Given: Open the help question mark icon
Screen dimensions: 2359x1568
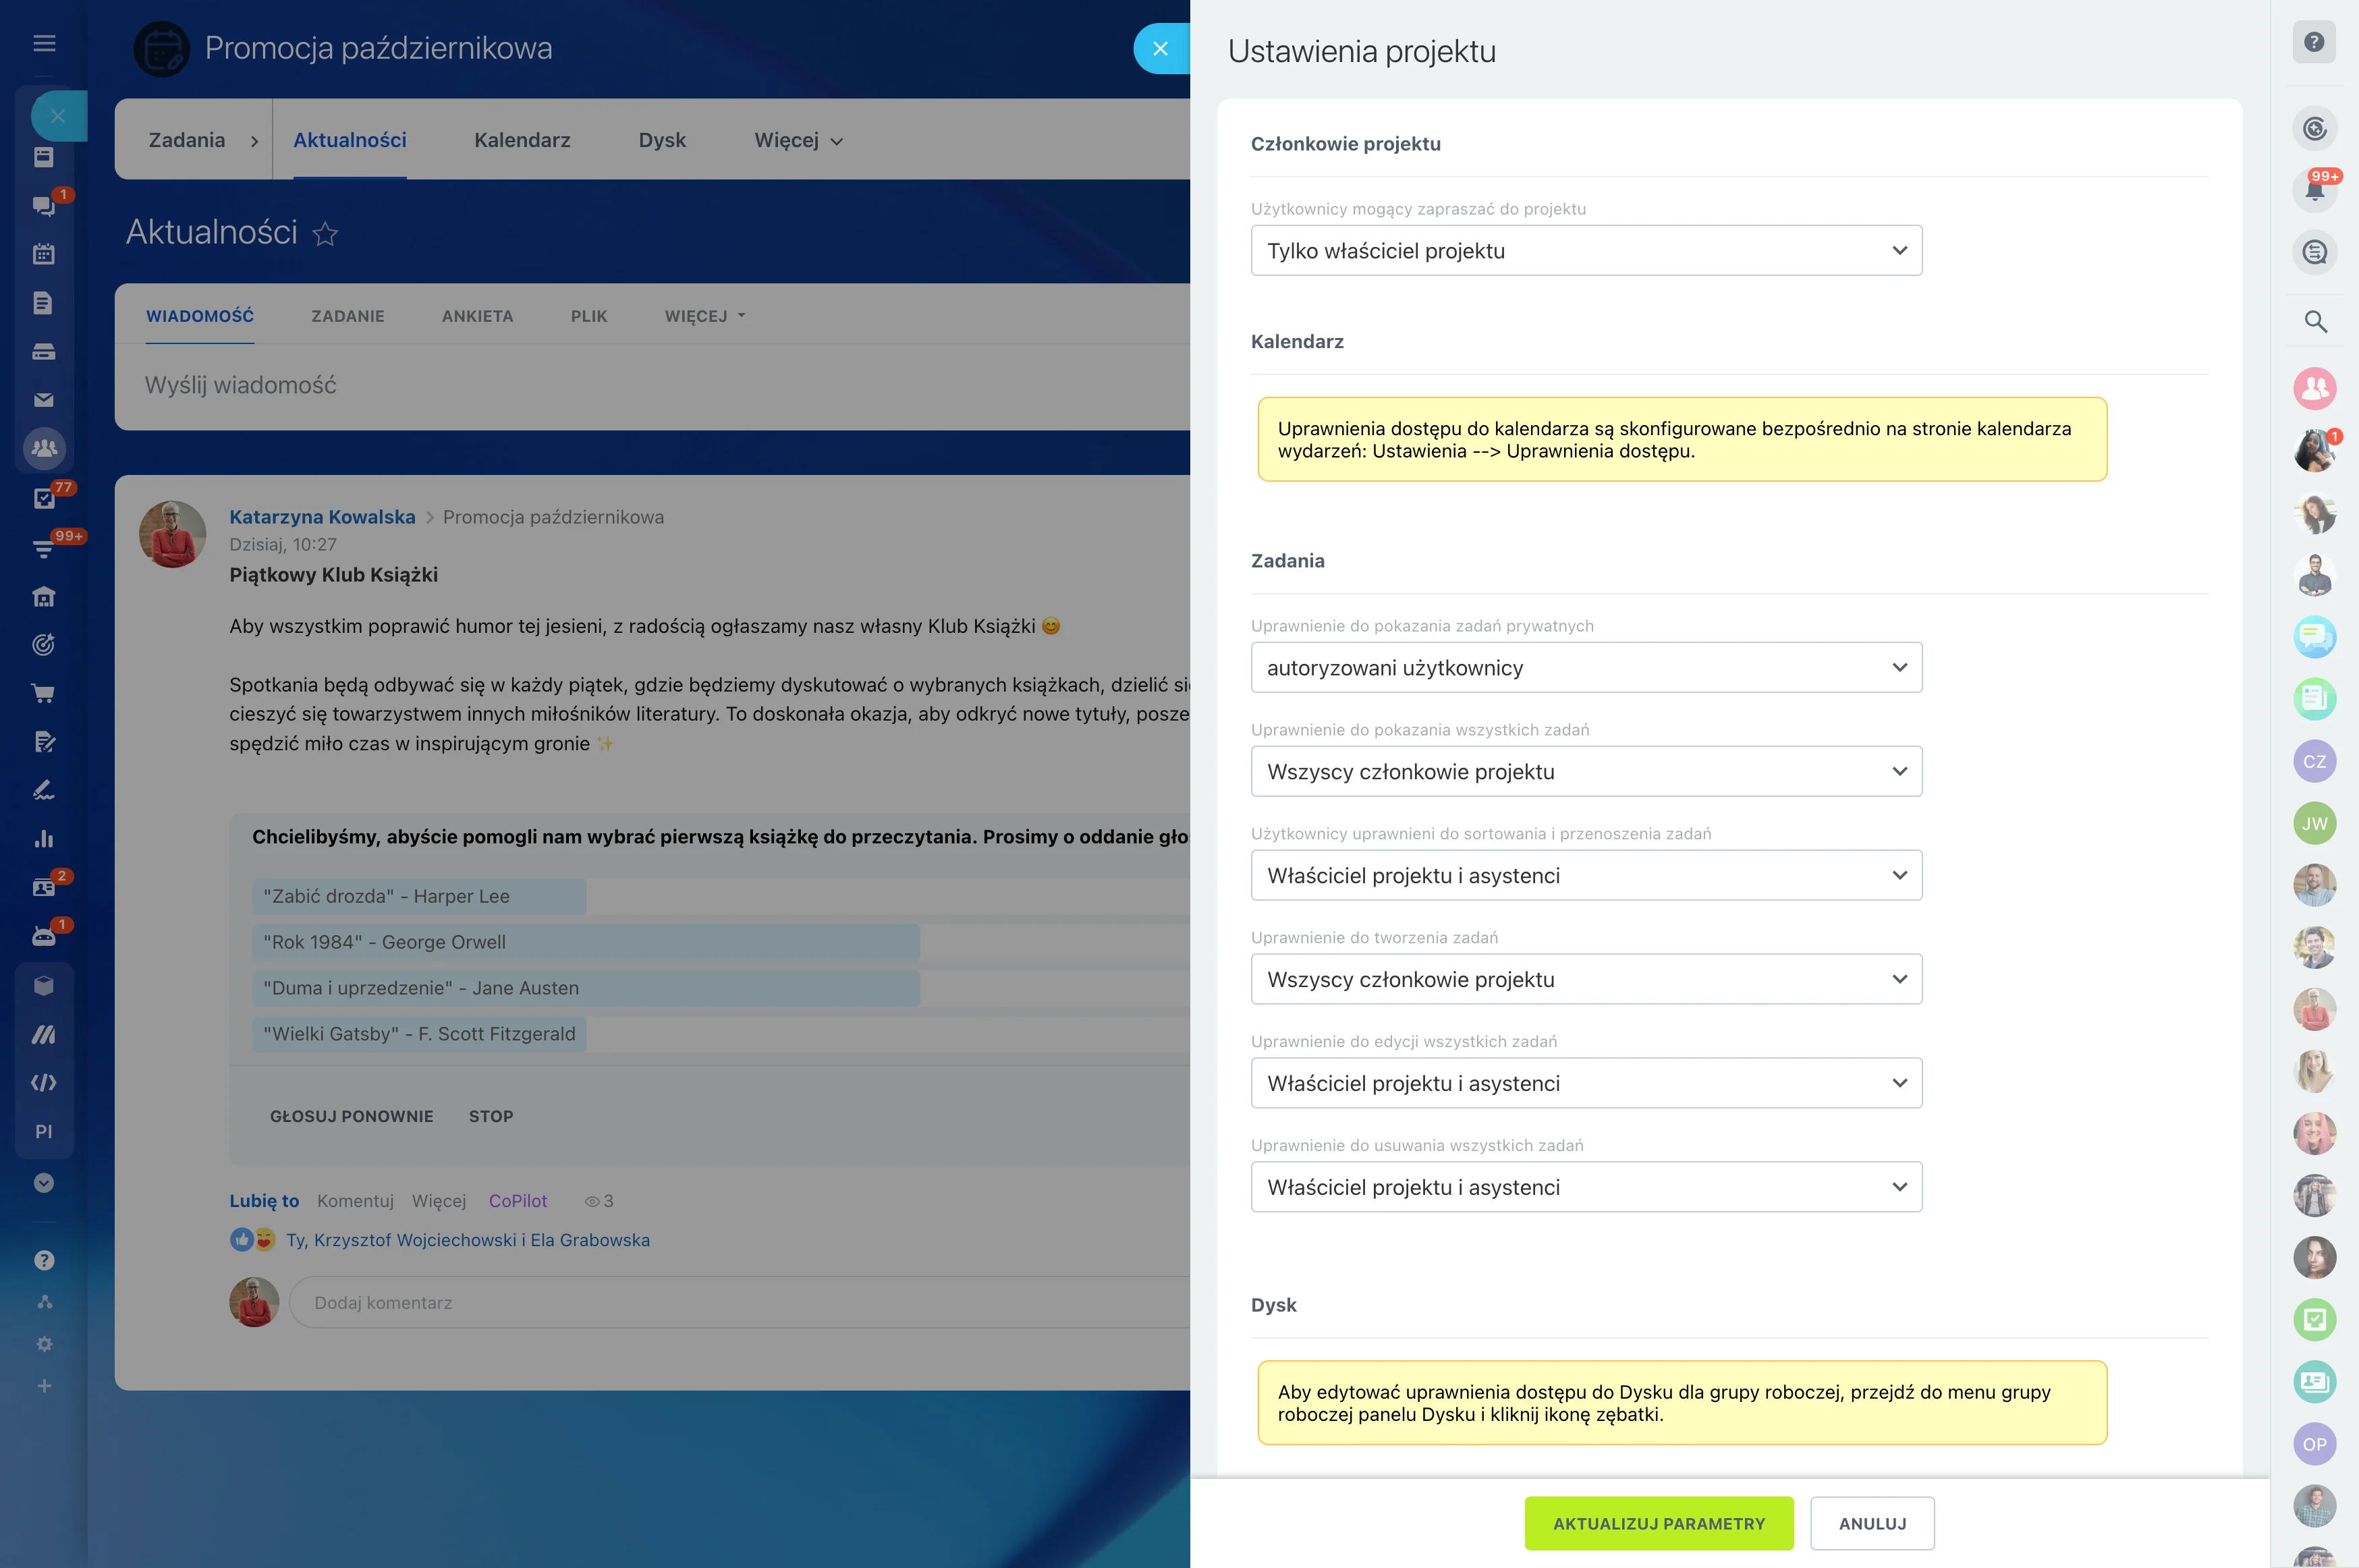Looking at the screenshot, I should click(2314, 42).
